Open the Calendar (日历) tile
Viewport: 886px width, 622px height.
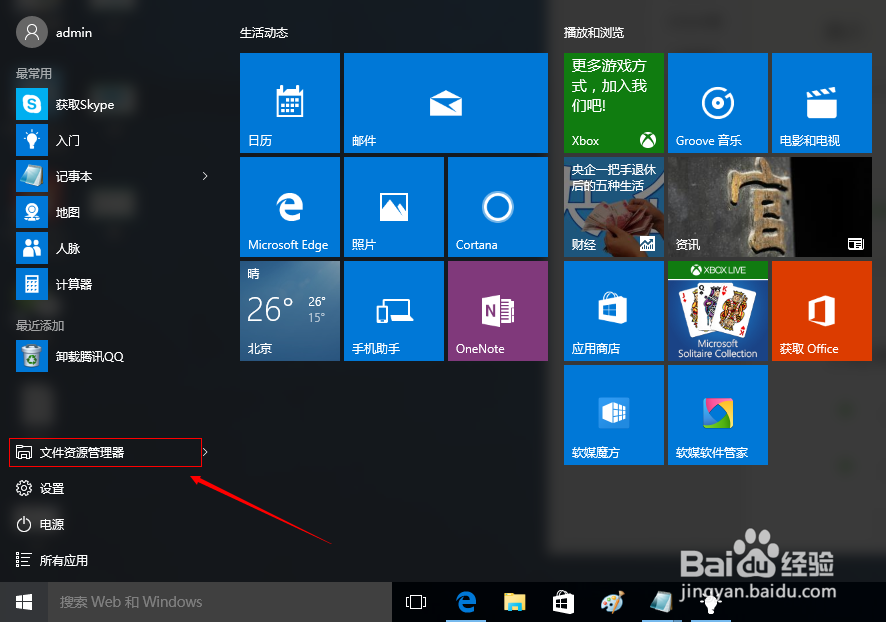[290, 103]
